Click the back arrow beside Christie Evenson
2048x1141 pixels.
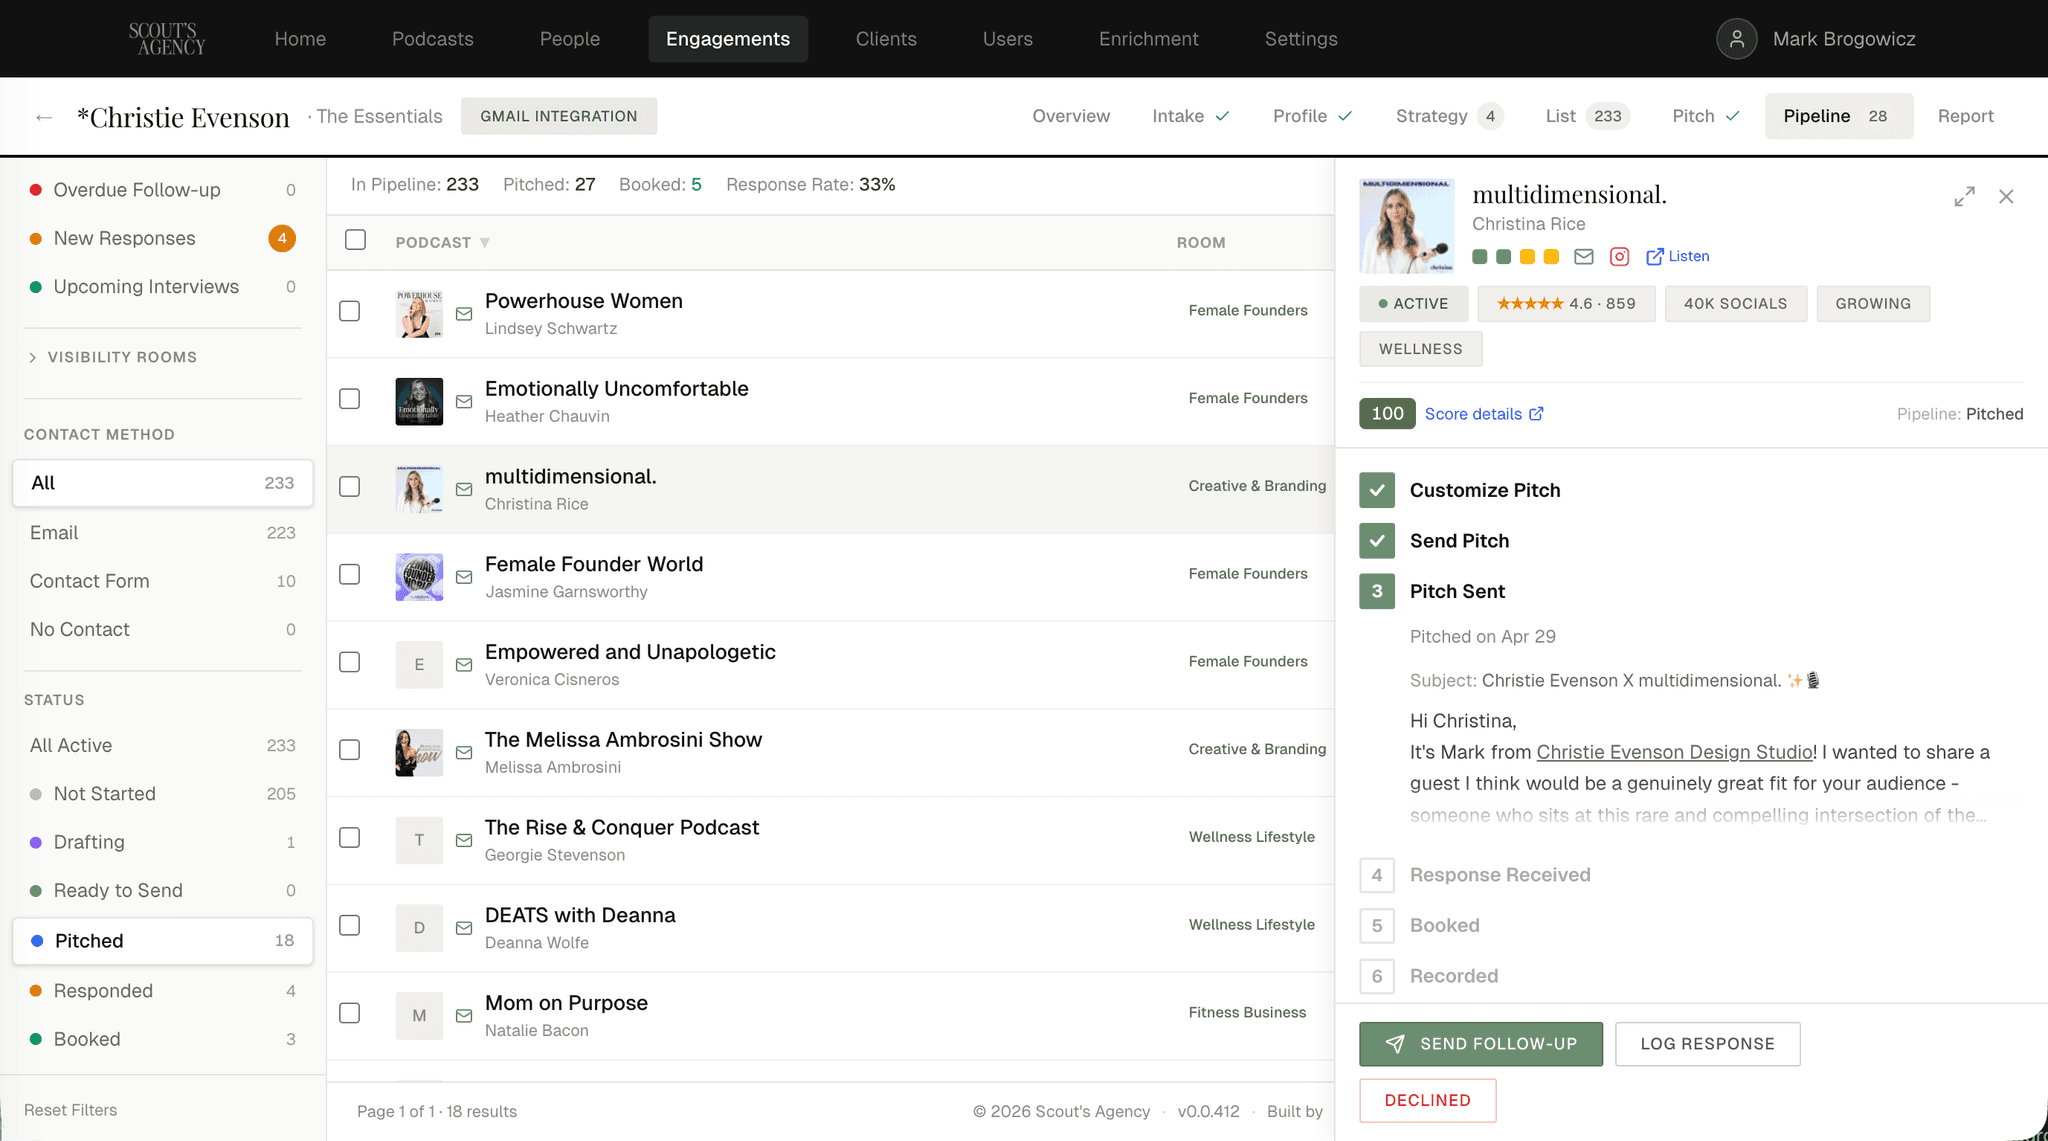click(43, 117)
